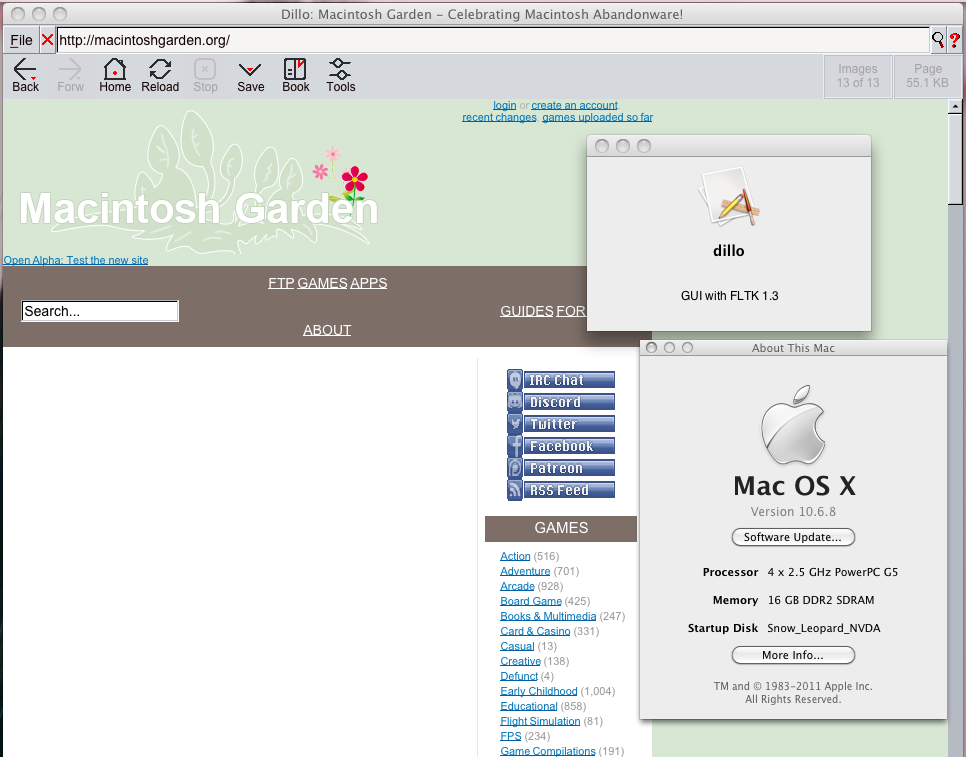Open the Casual games category
Image resolution: width=966 pixels, height=757 pixels.
(x=517, y=646)
